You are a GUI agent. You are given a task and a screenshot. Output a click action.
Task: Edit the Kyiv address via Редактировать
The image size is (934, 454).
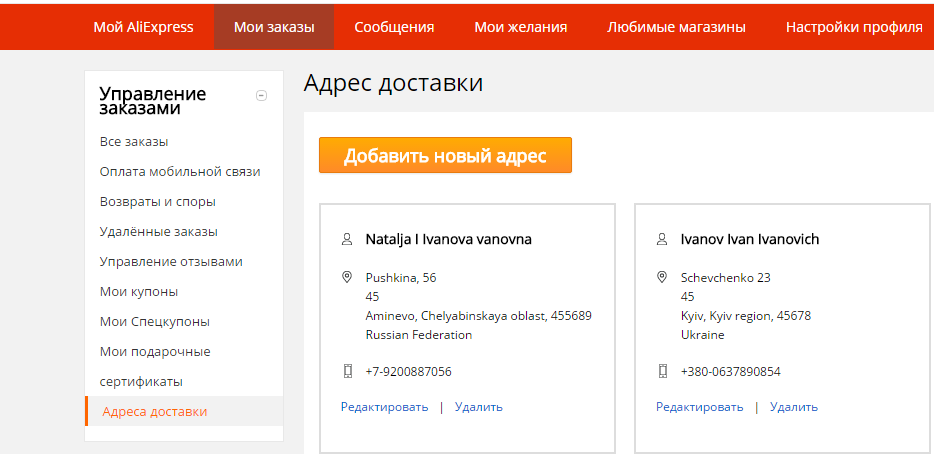point(700,407)
